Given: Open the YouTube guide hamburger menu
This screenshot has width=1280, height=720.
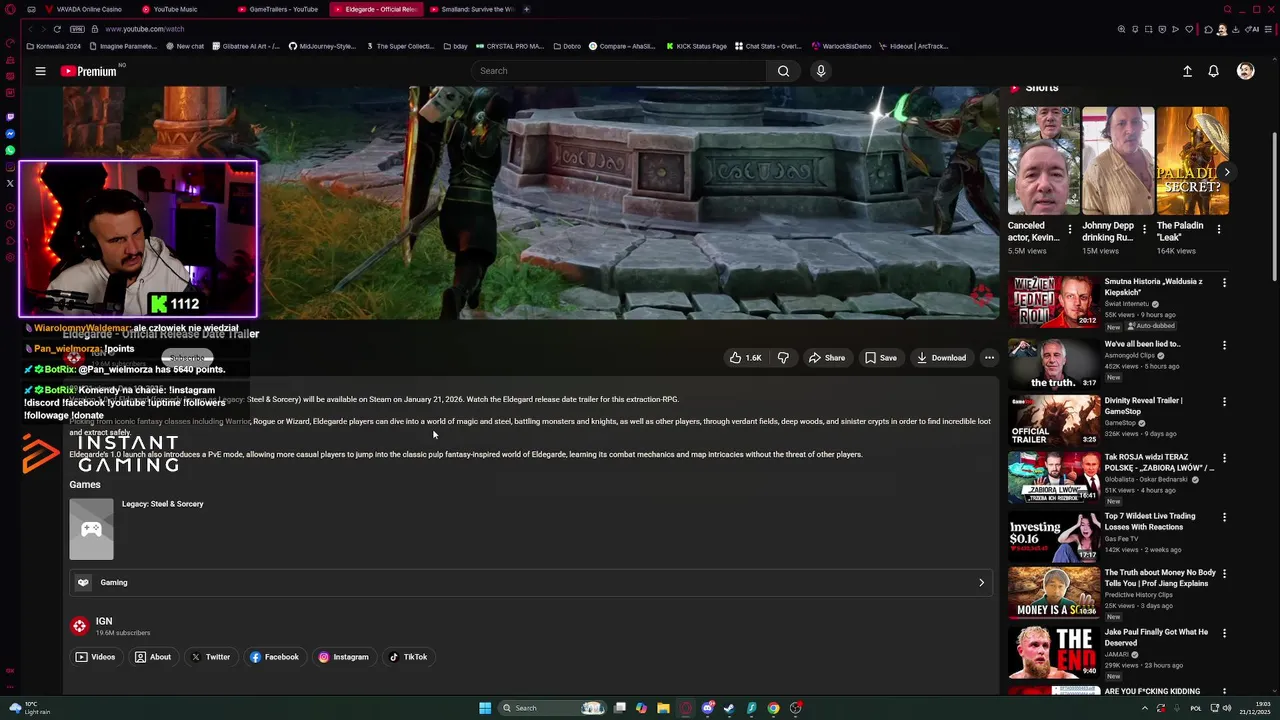Looking at the screenshot, I should pos(40,71).
